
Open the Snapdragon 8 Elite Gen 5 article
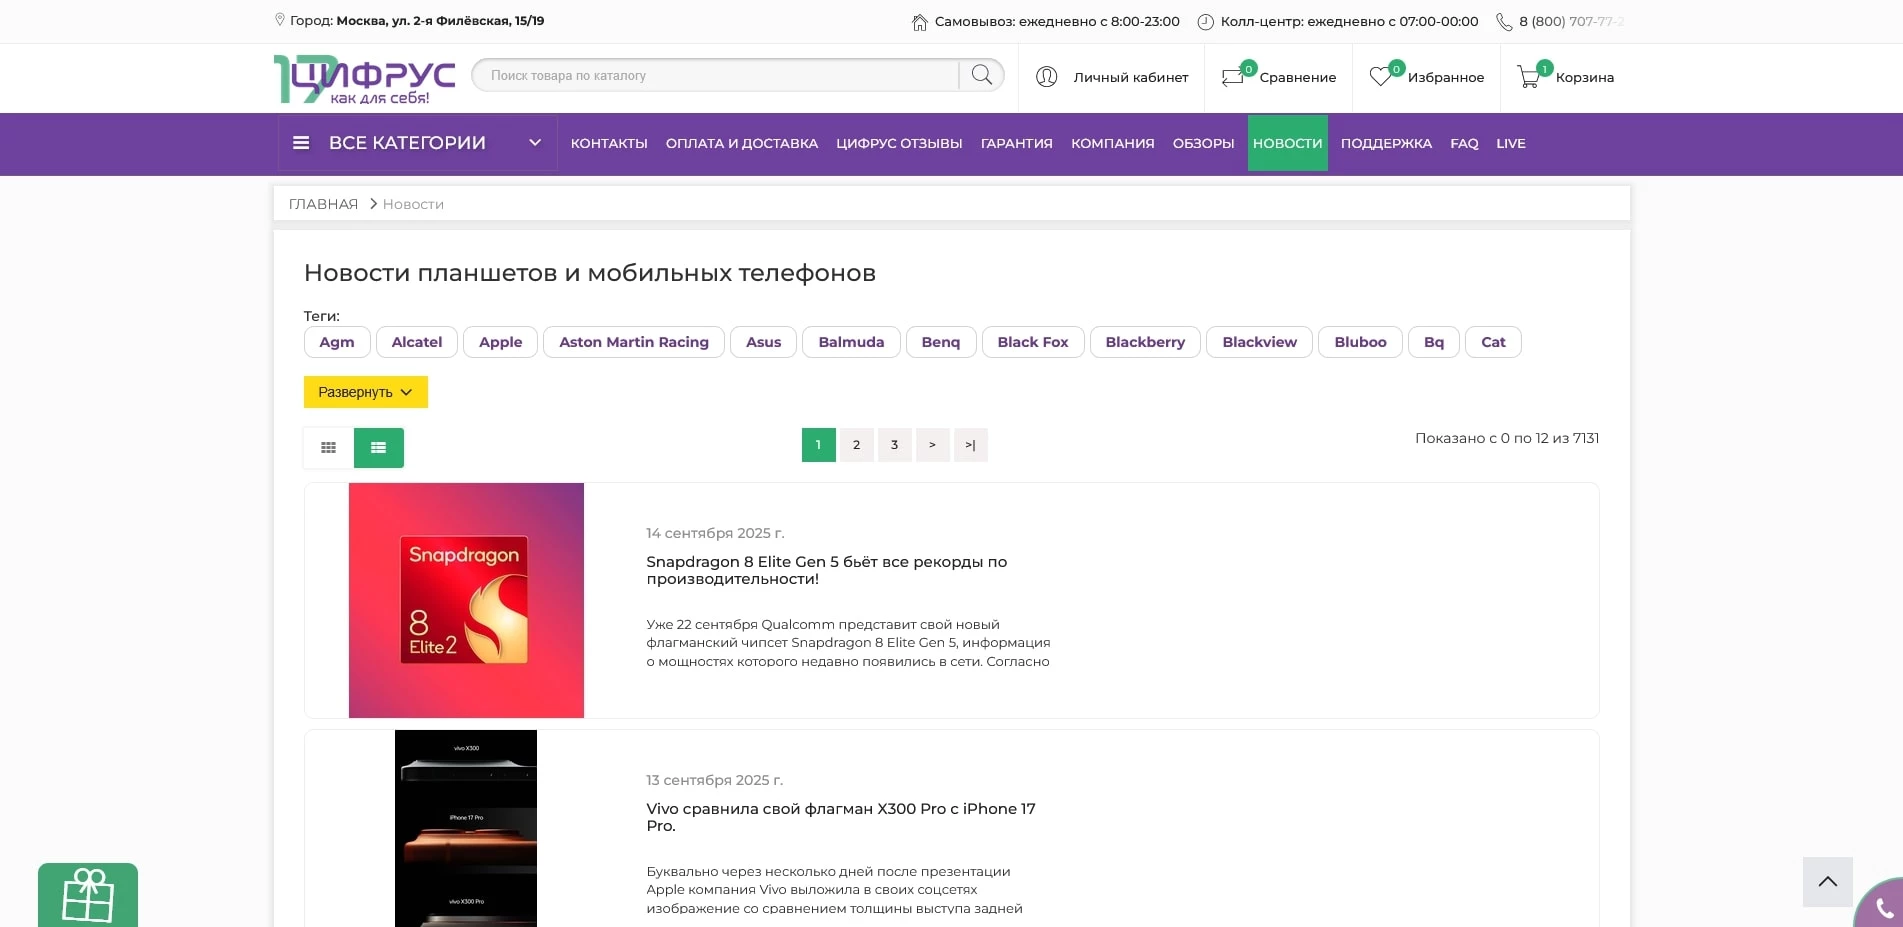click(x=826, y=570)
